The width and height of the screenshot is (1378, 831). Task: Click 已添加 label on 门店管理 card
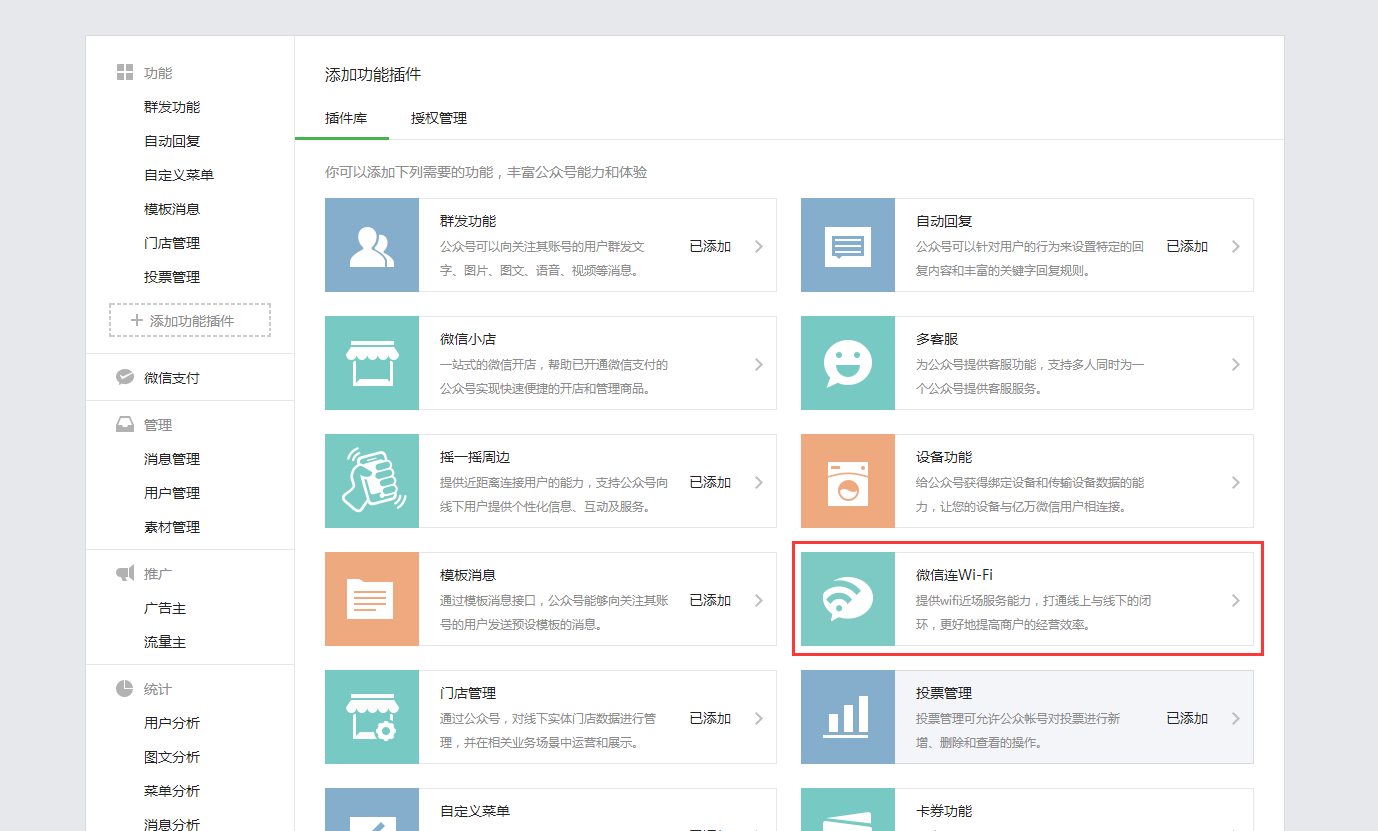710,718
